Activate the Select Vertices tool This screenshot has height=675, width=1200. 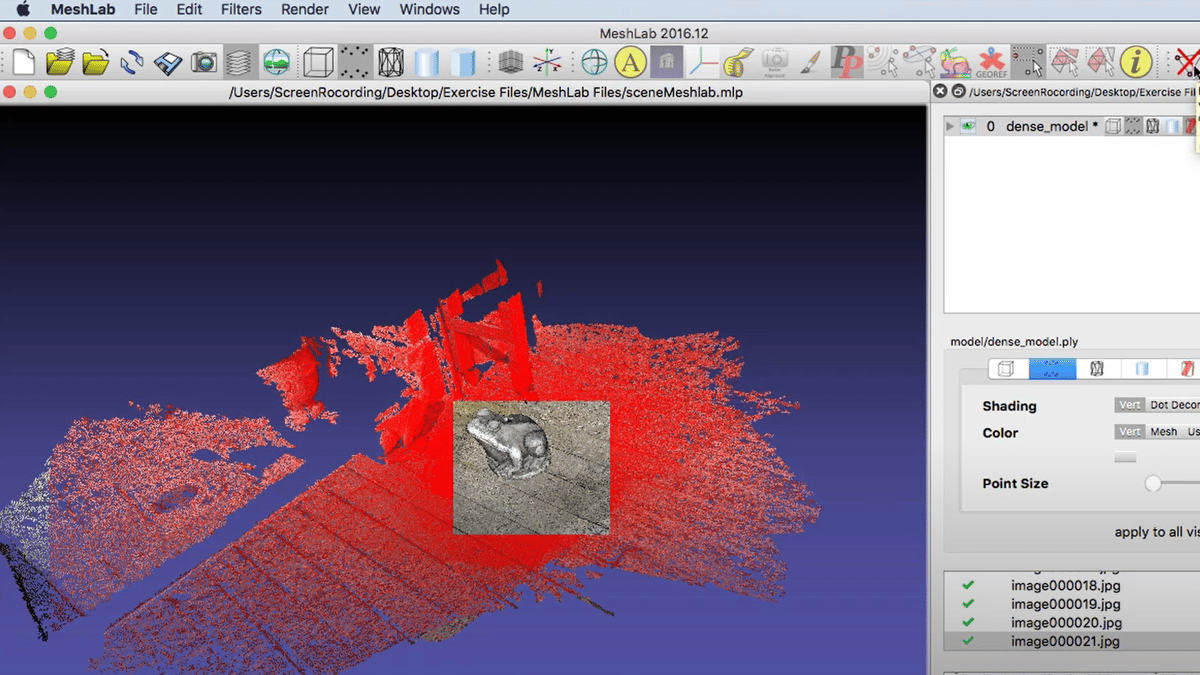point(1027,62)
